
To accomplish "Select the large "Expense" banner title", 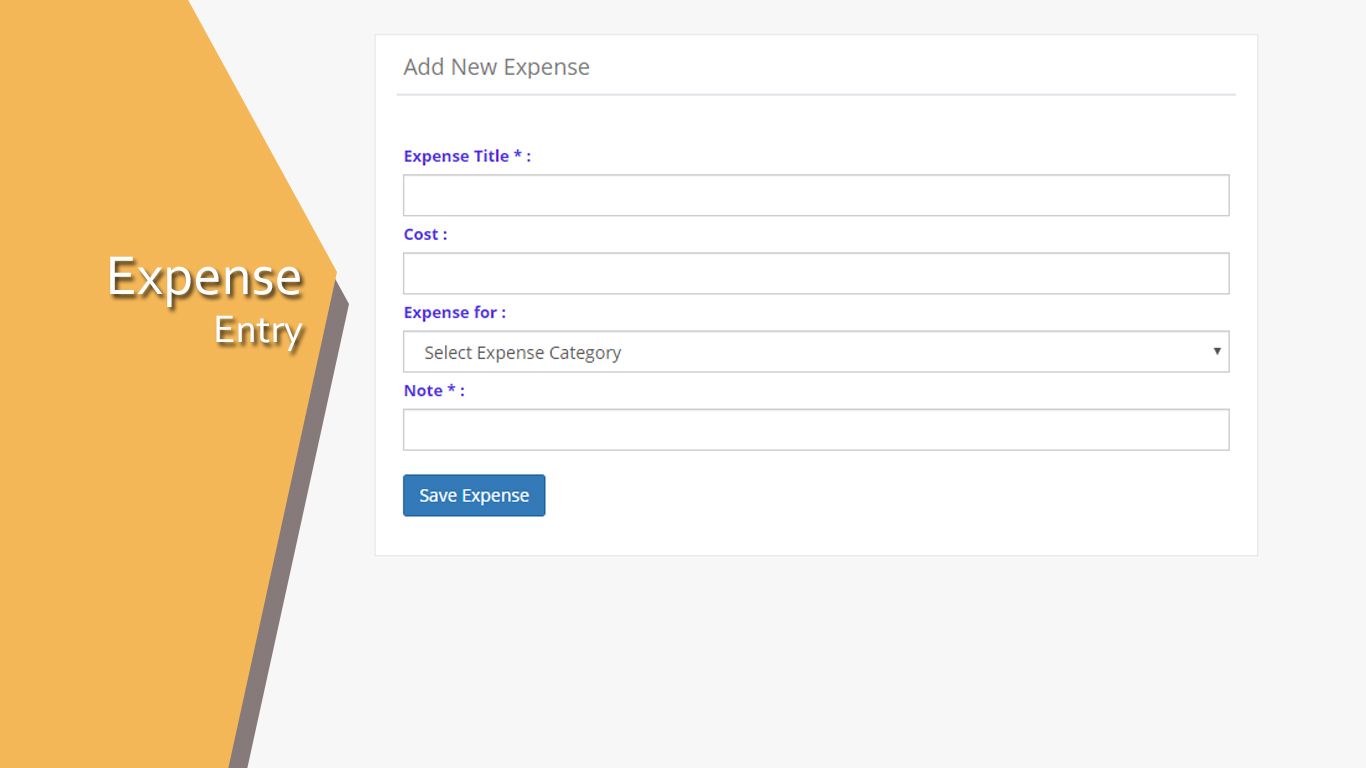I will (205, 277).
